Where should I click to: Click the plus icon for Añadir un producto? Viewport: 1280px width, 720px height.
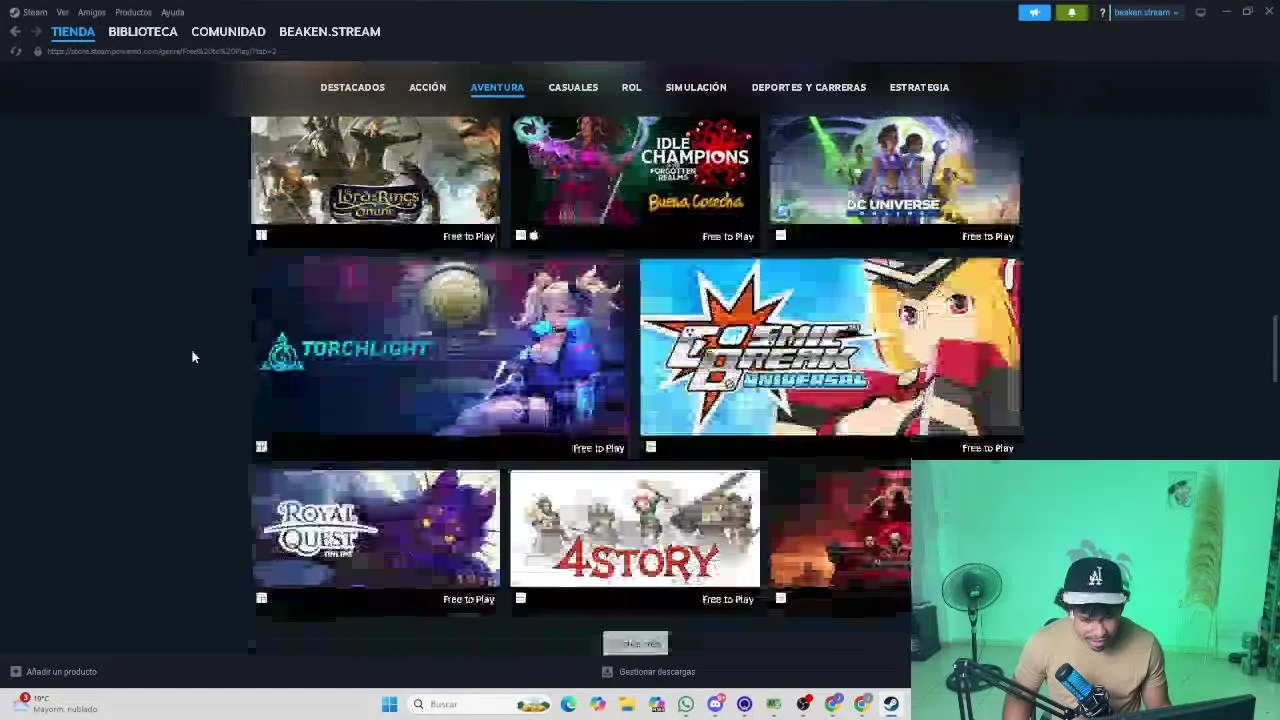[x=15, y=672]
